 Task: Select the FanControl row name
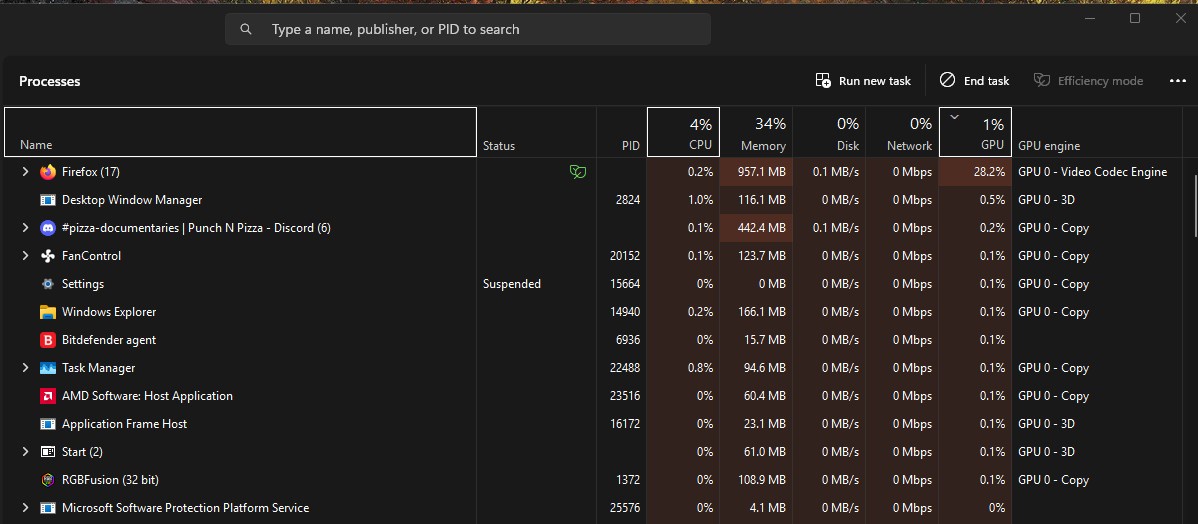(92, 256)
